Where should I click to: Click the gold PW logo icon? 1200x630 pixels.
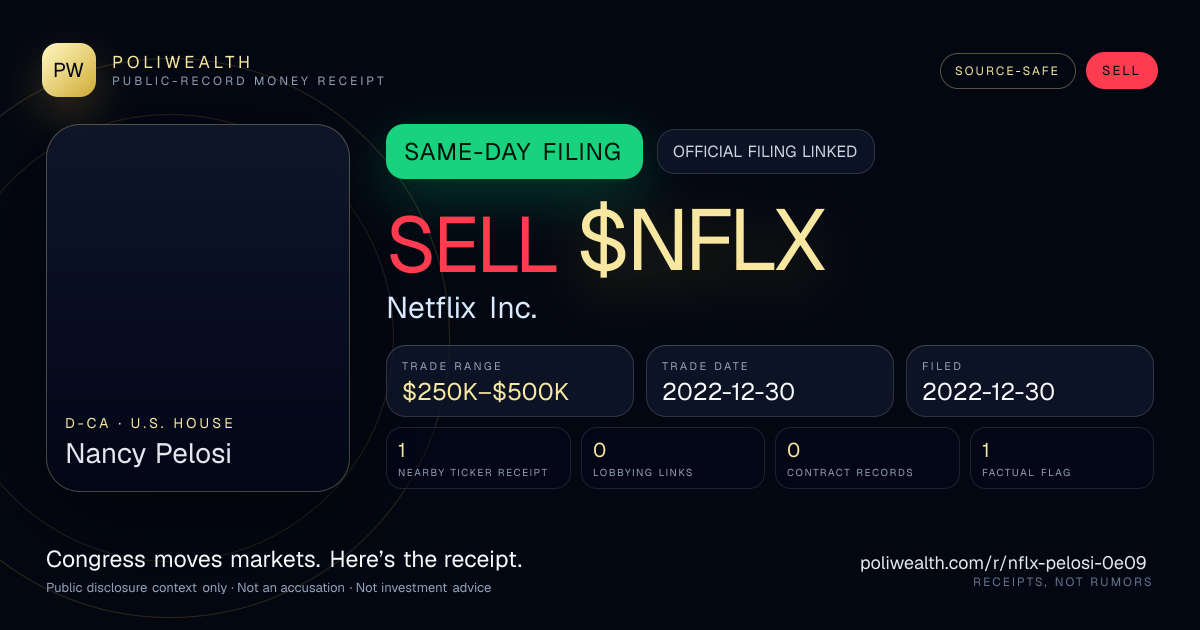pos(69,70)
